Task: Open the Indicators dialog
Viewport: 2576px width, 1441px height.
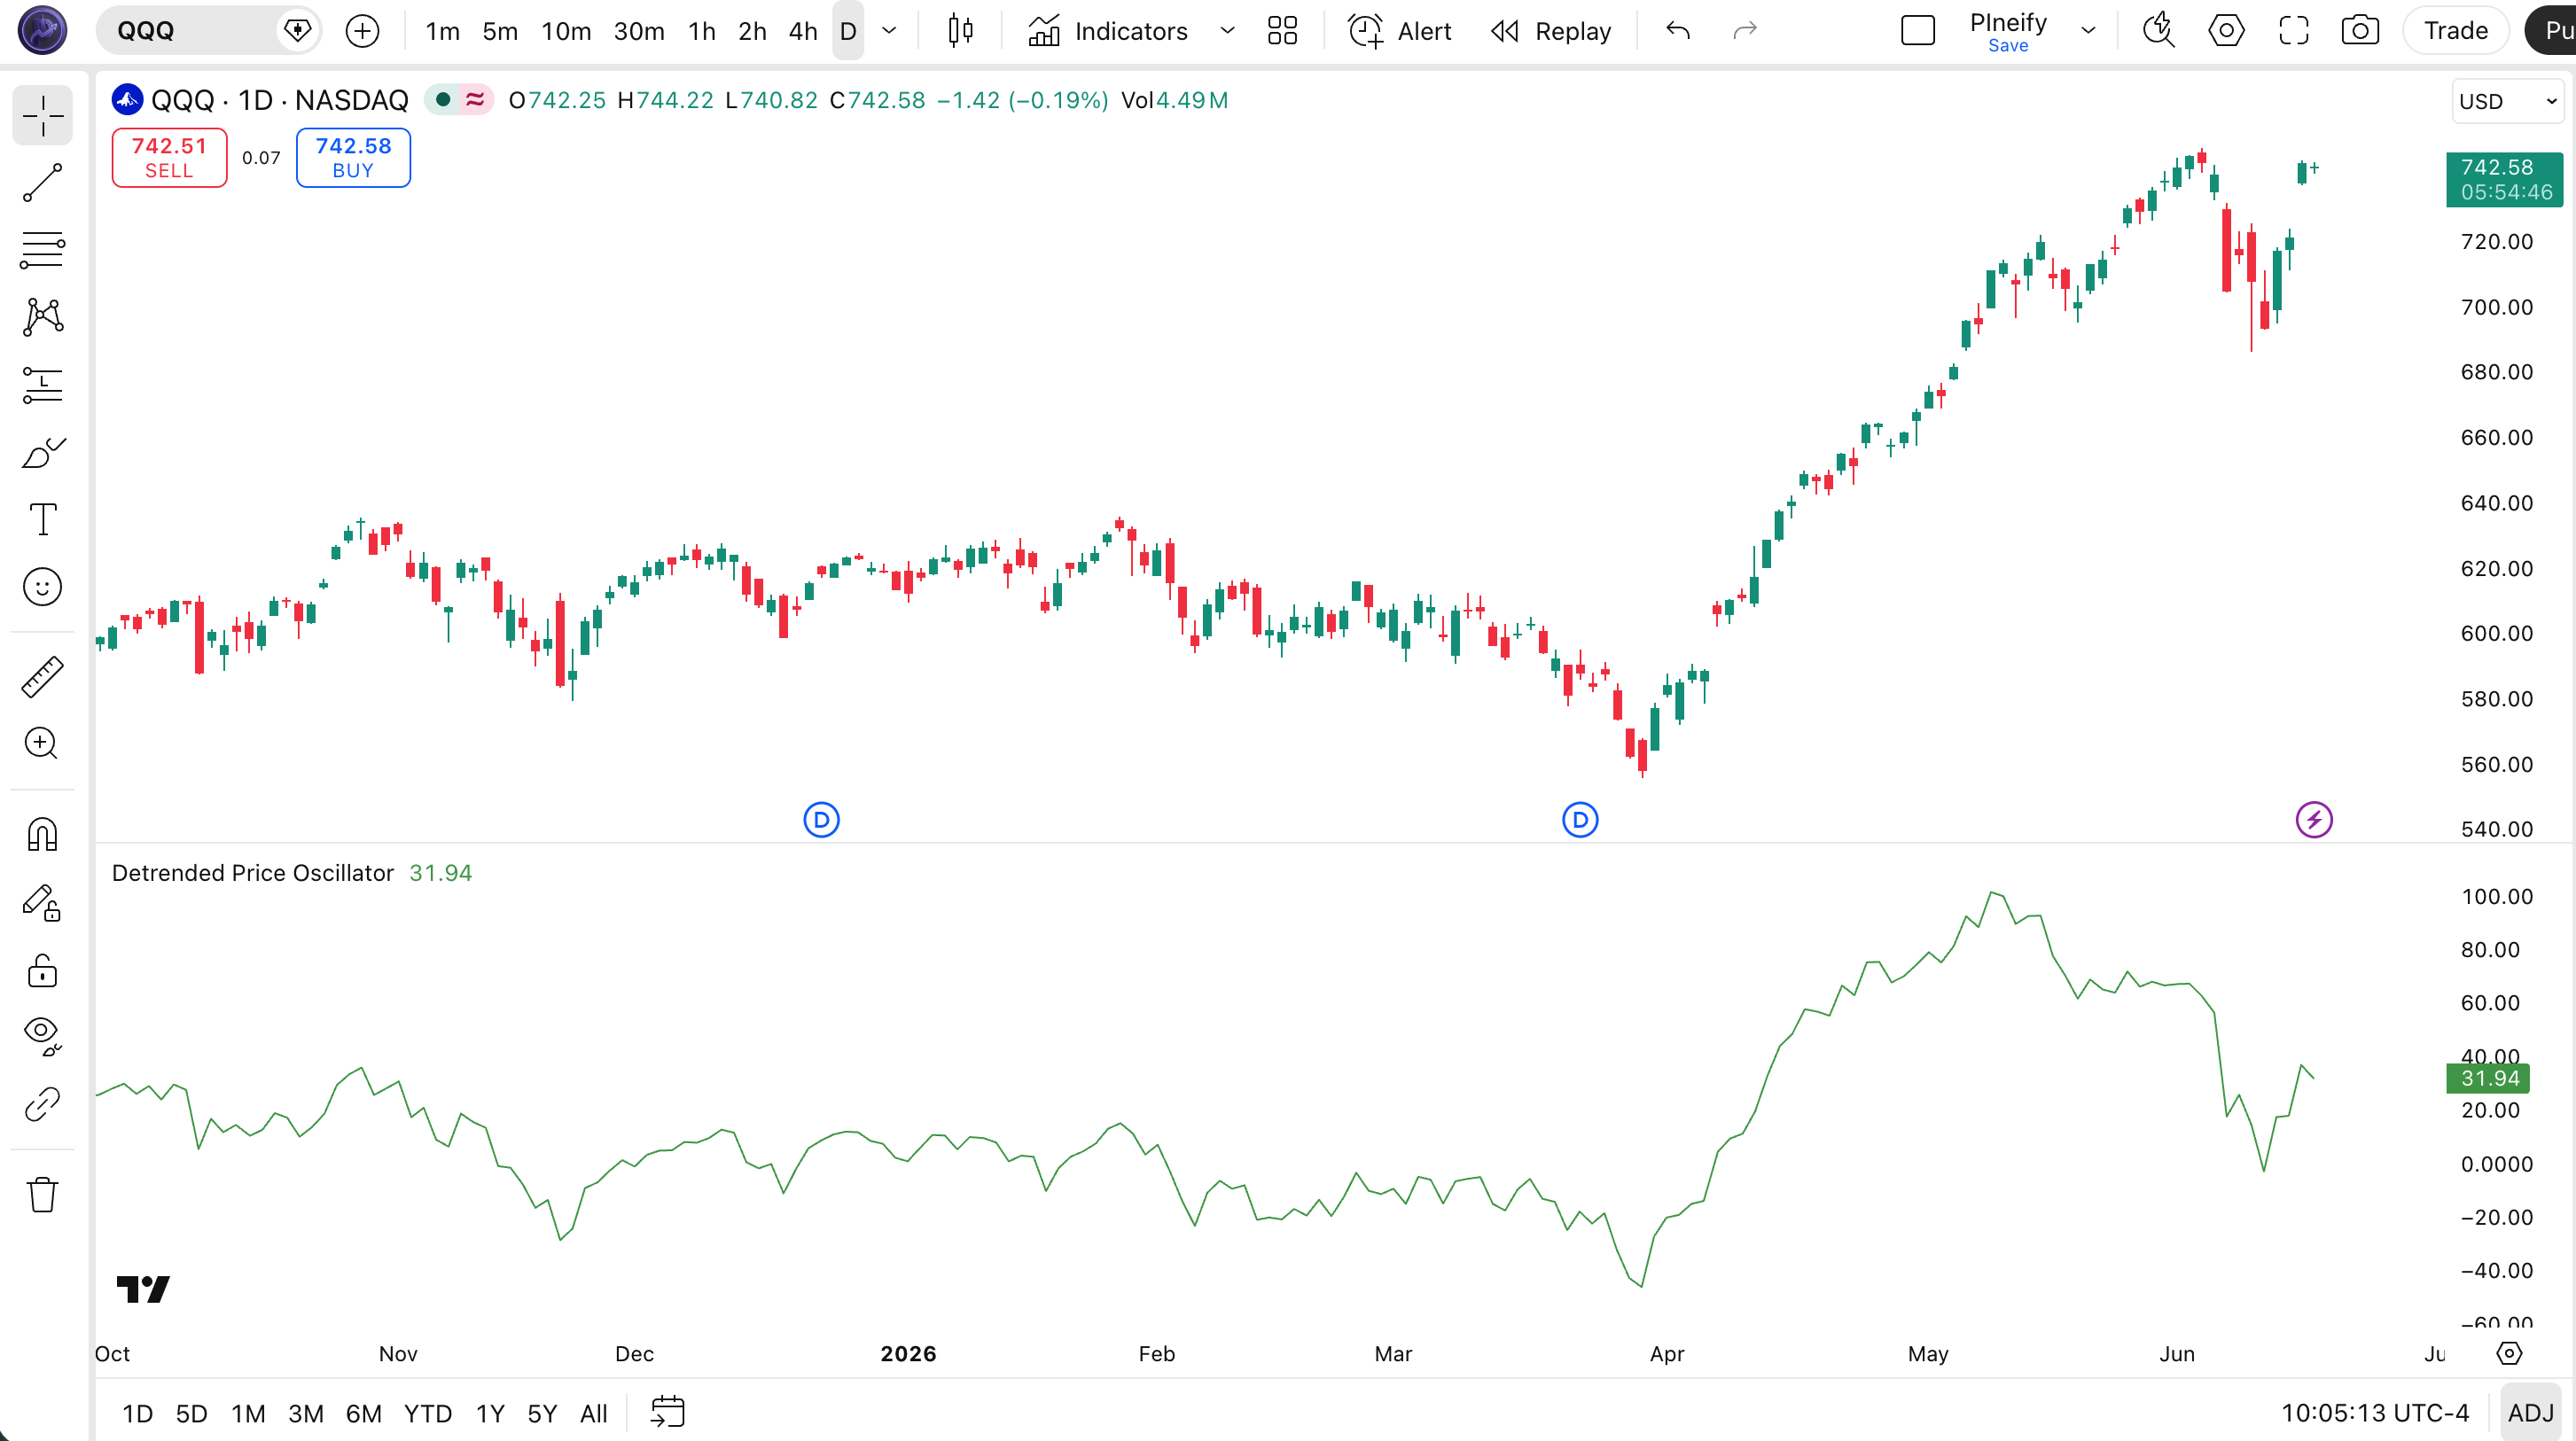Action: pos(1109,31)
